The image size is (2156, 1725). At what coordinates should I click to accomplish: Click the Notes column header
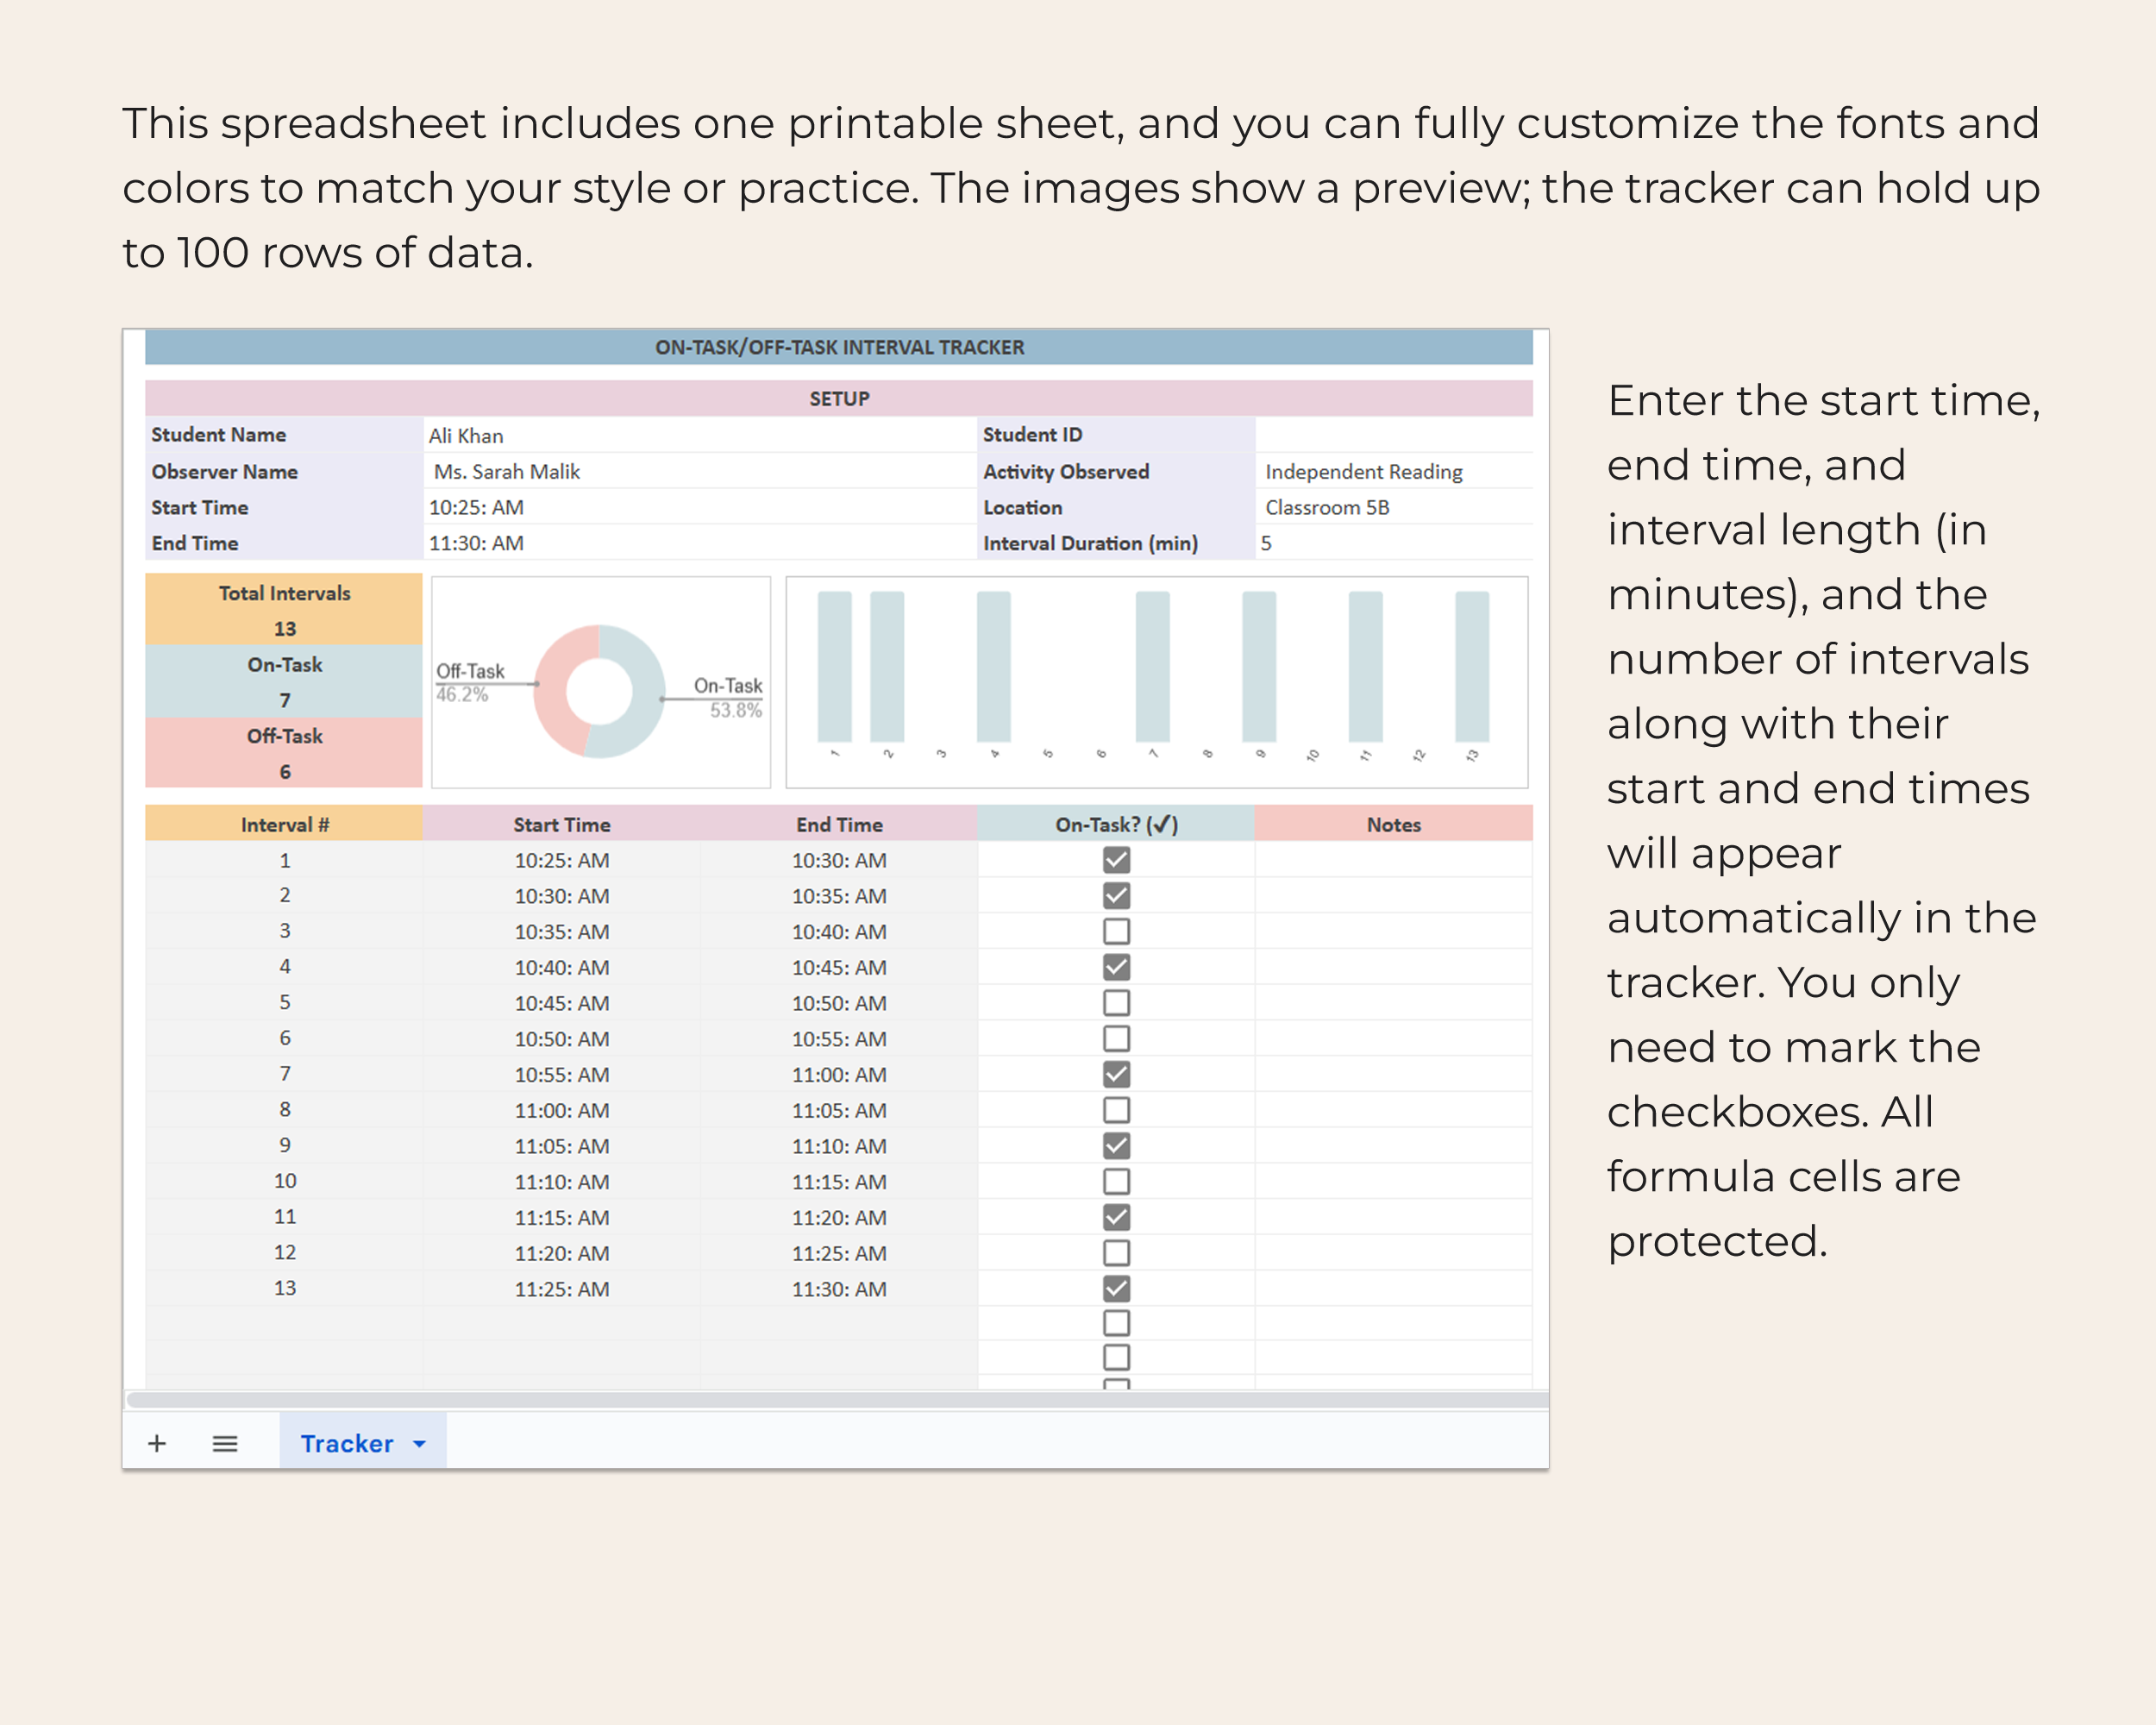[1393, 824]
